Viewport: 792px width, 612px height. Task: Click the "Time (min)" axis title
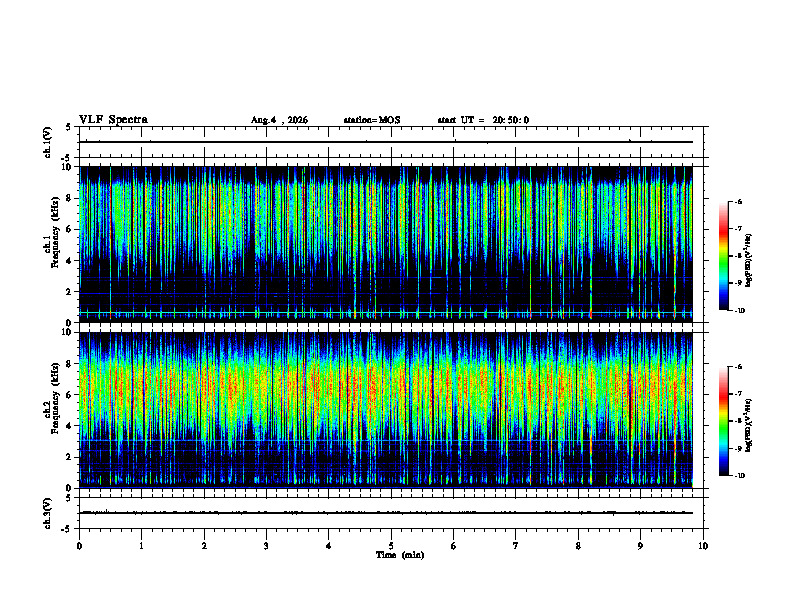click(400, 555)
